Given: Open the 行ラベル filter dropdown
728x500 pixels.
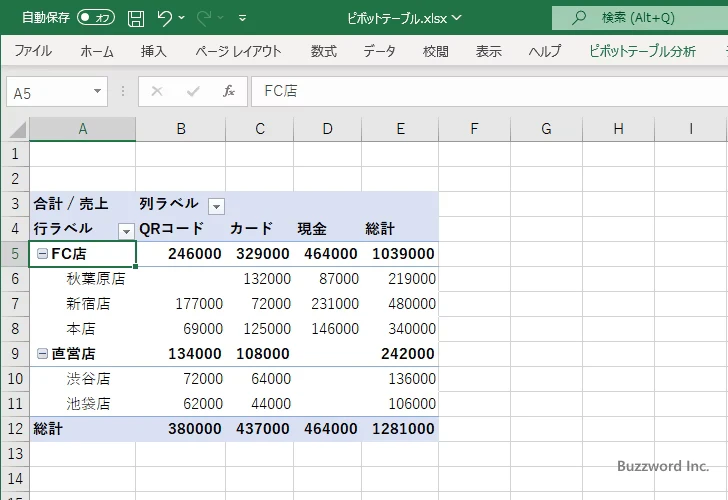Looking at the screenshot, I should (x=126, y=231).
